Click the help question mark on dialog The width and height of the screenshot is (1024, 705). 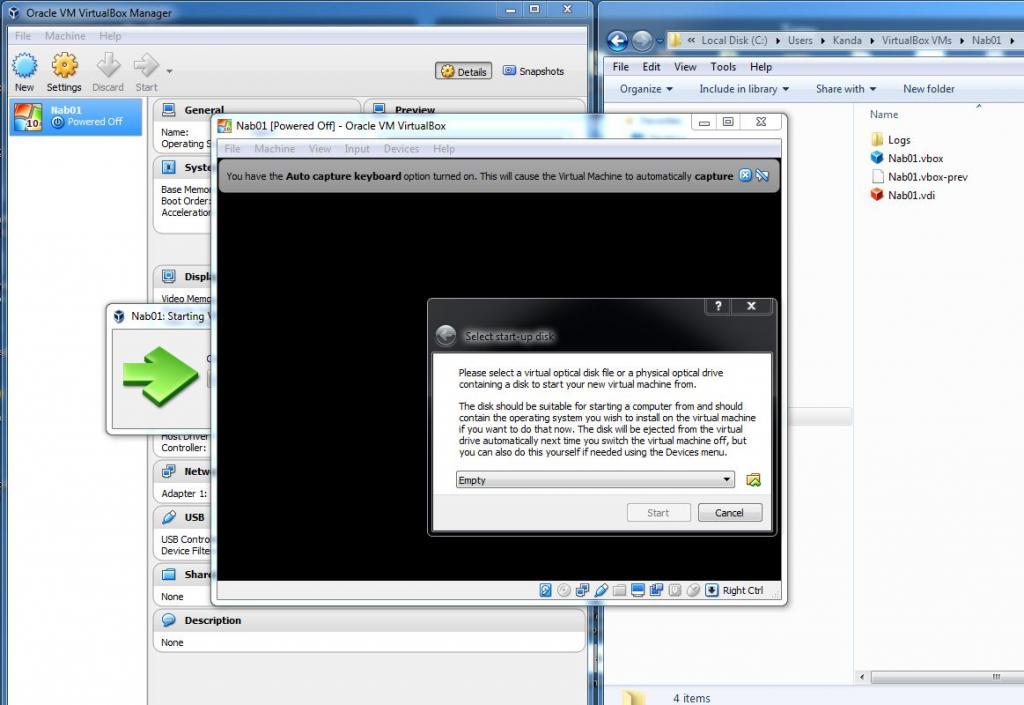click(x=718, y=306)
